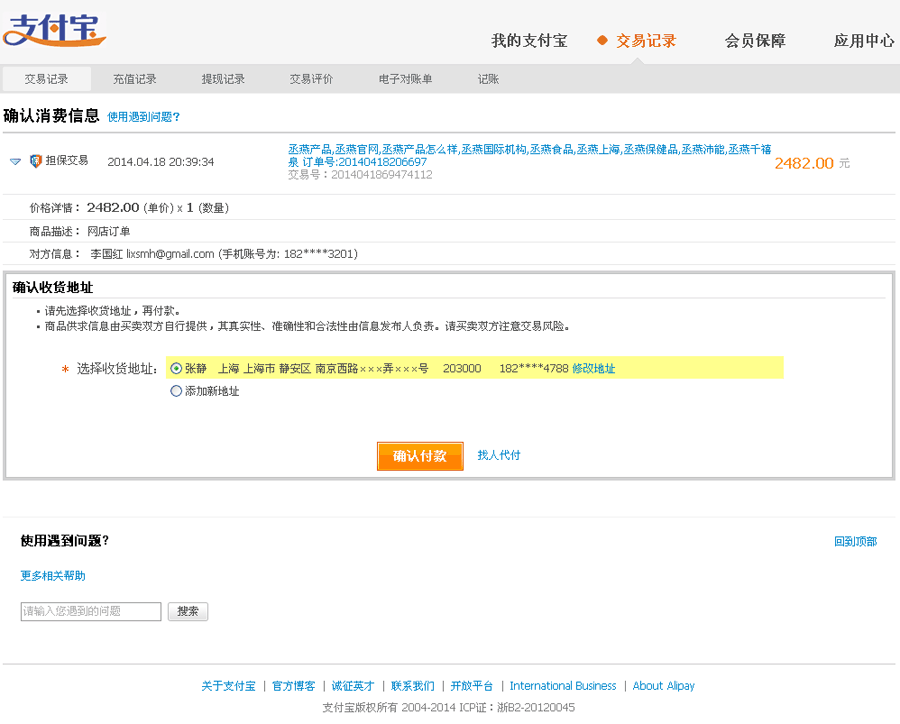Select the 张静 上海 address radio button
The image size is (900, 724).
[176, 369]
